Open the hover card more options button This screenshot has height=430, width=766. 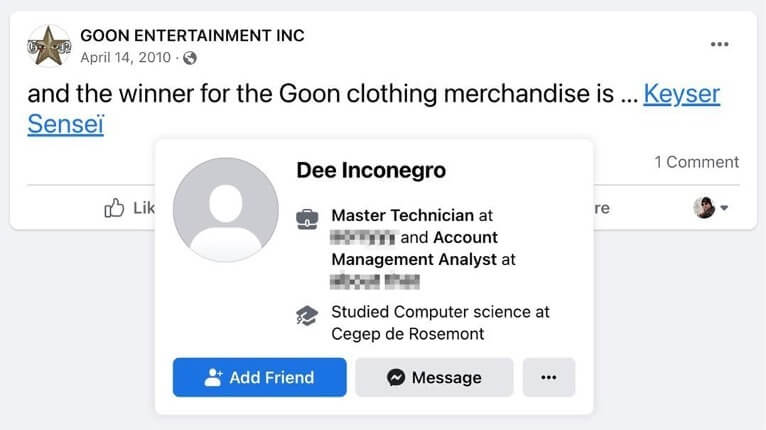[549, 377]
